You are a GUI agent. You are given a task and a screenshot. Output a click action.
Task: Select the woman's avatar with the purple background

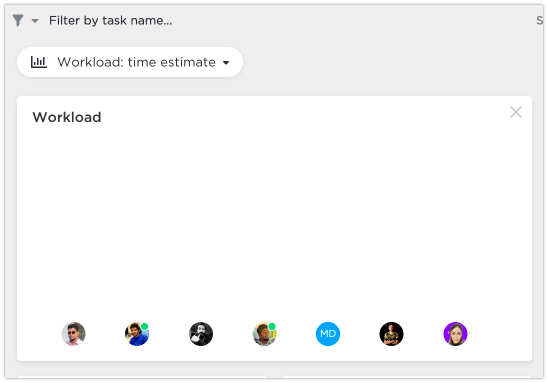pos(455,334)
